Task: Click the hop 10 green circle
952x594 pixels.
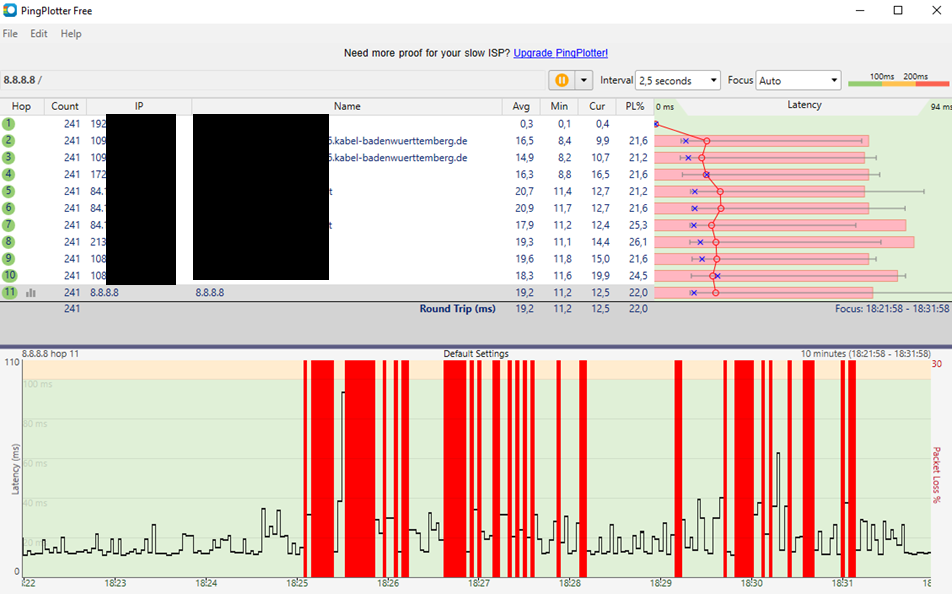Action: point(9,275)
